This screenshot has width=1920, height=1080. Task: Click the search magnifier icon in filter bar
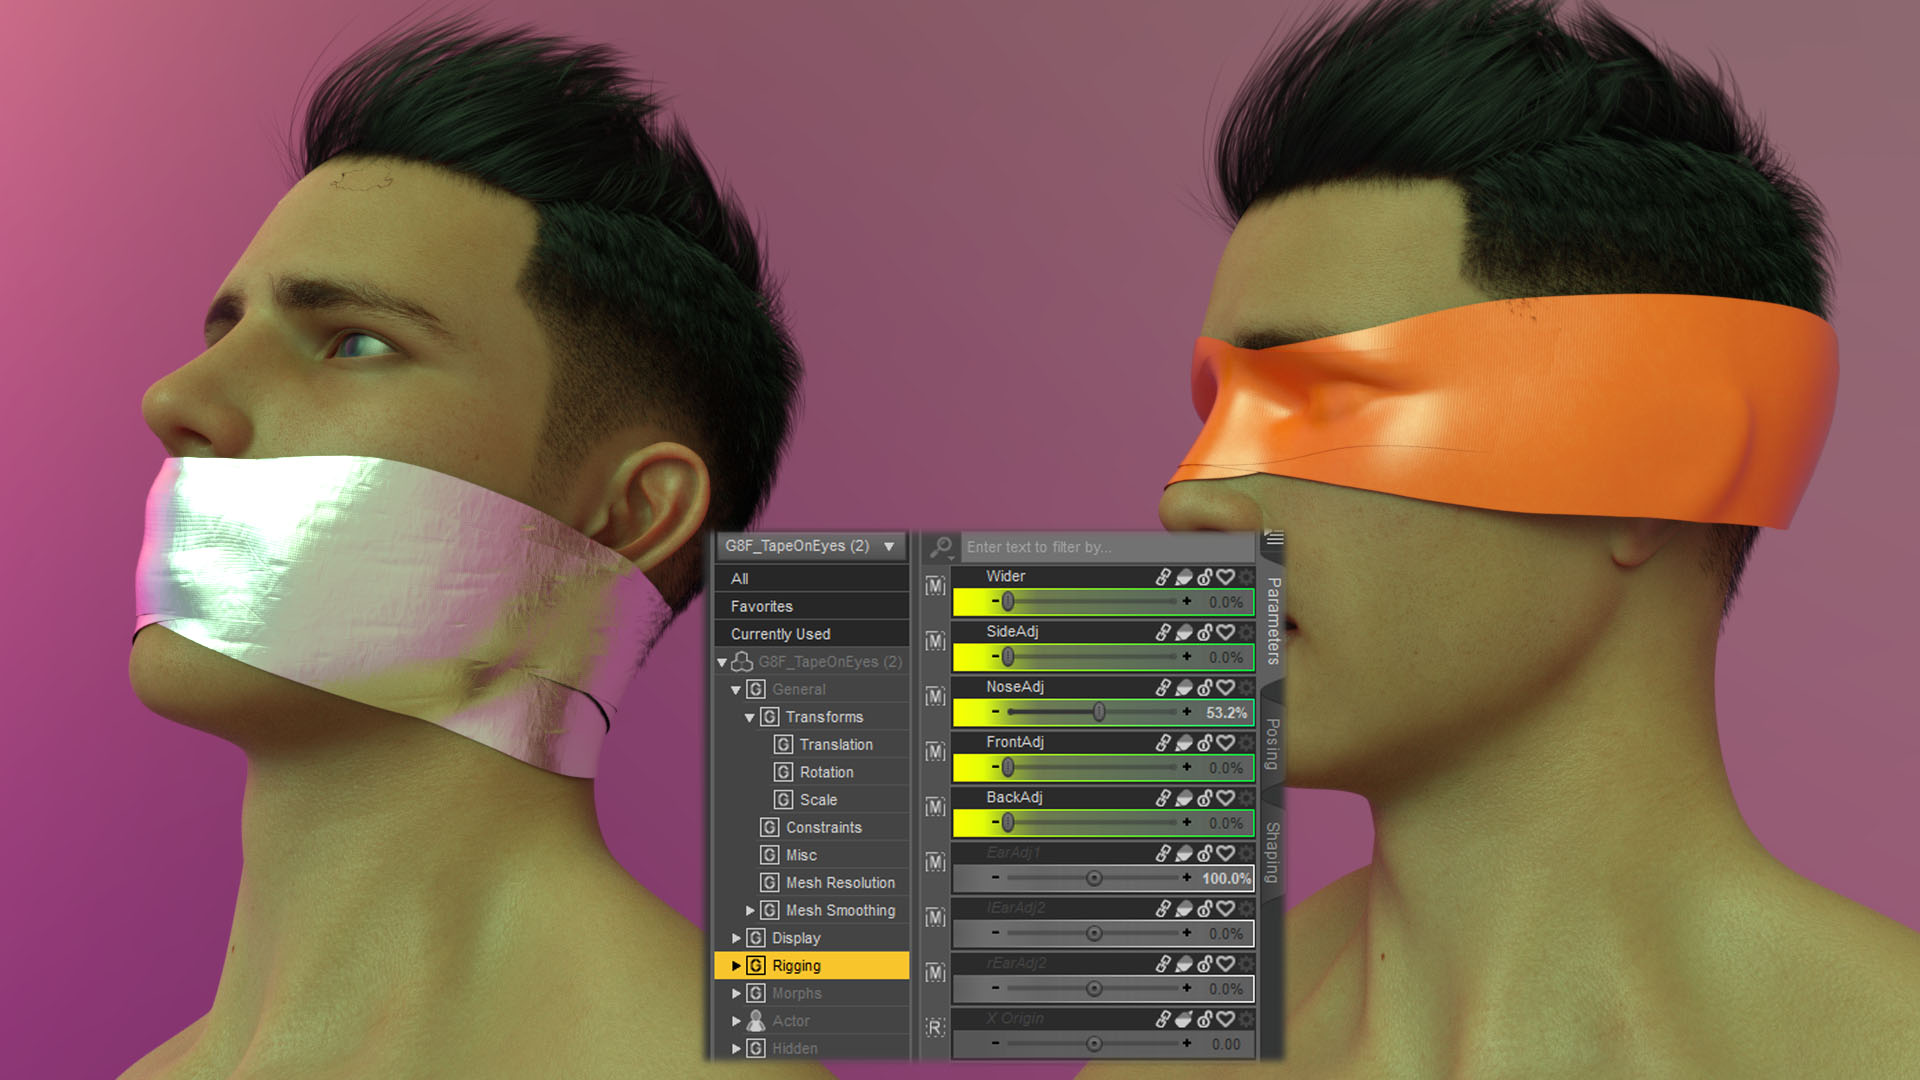coord(940,547)
